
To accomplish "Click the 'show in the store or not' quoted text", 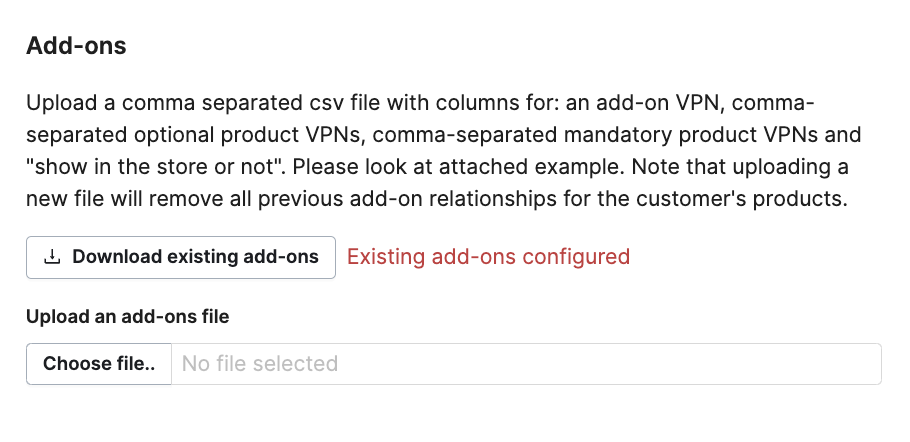I will click(156, 167).
